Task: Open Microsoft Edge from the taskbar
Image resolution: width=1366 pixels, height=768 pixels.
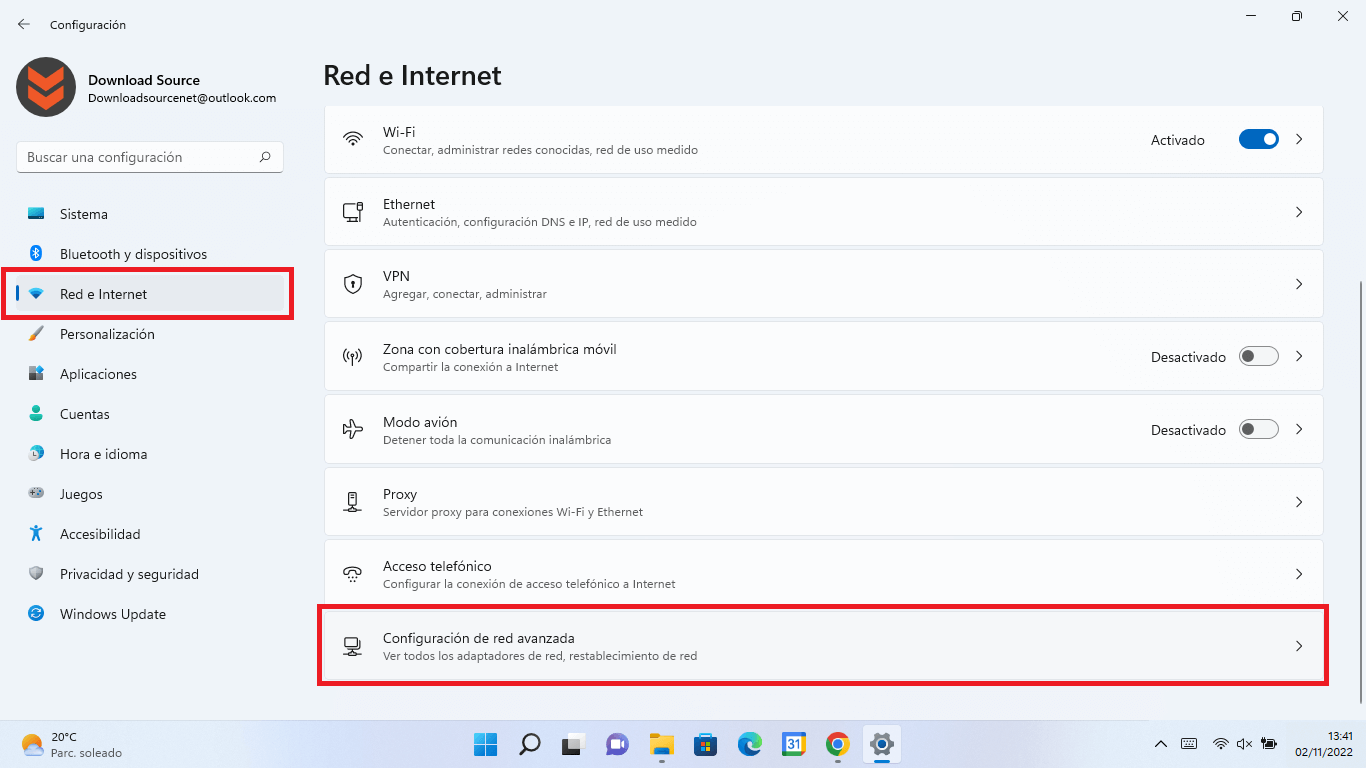Action: (749, 744)
